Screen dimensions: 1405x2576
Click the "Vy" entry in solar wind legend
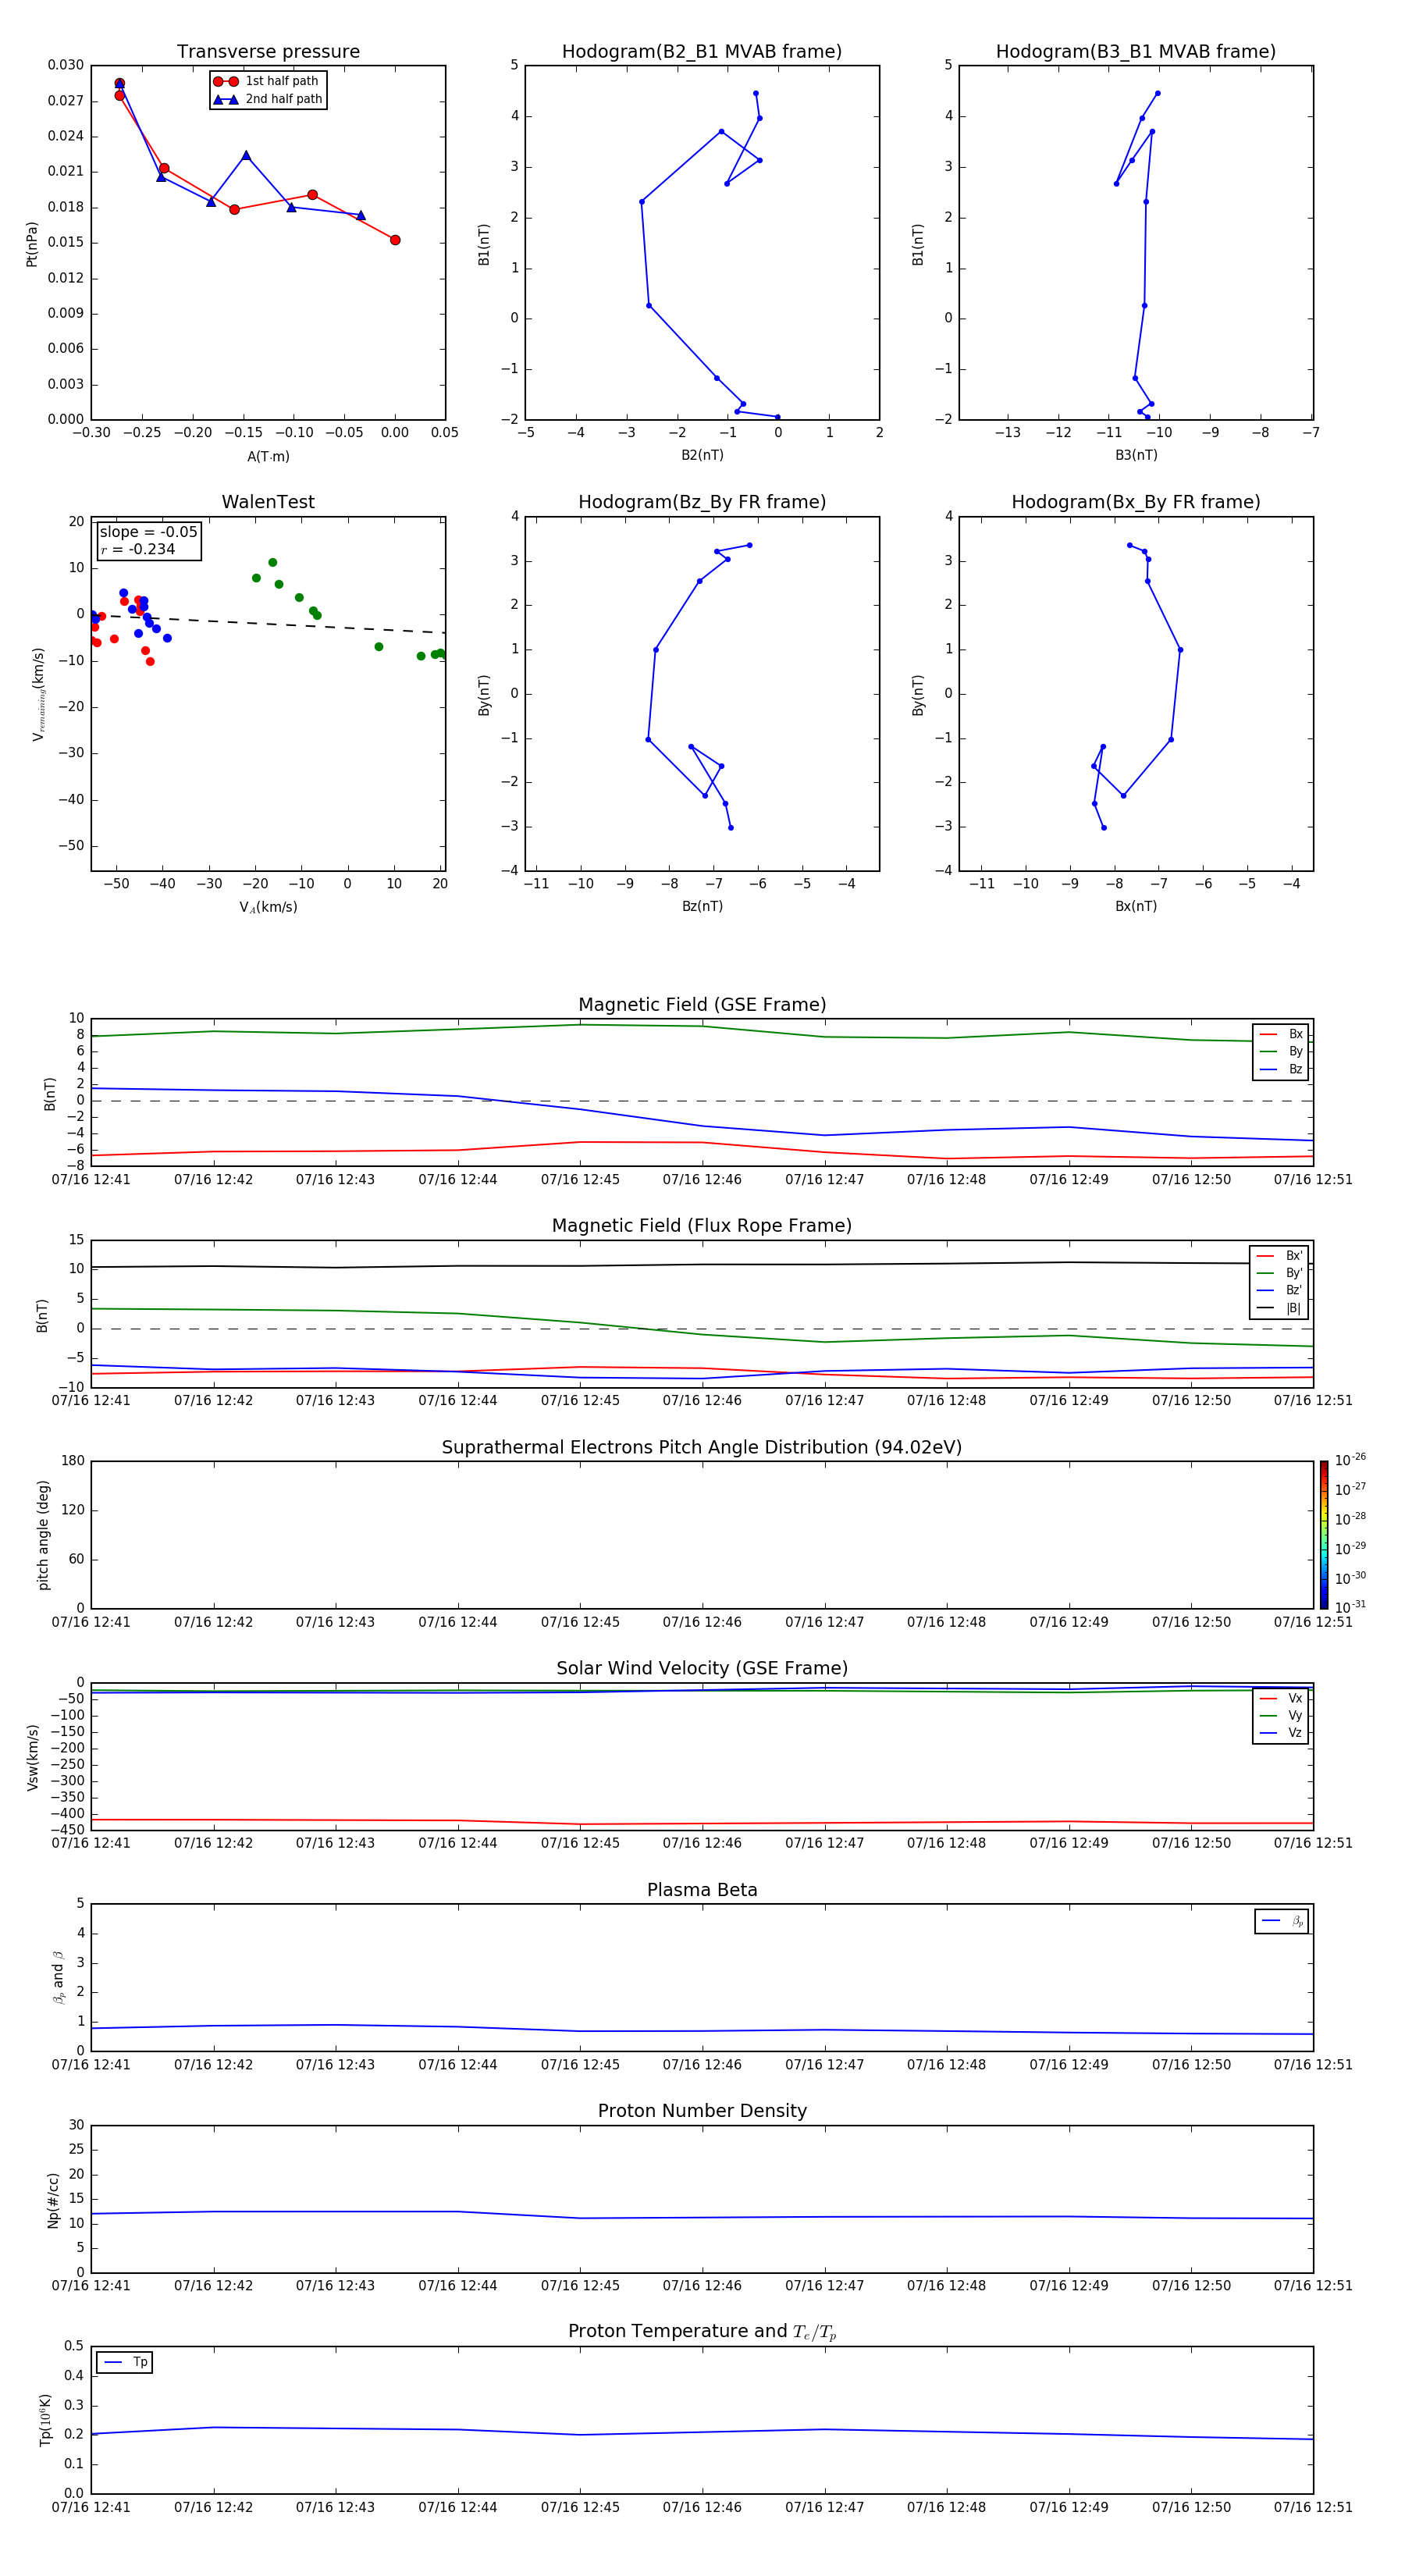tap(1281, 1715)
